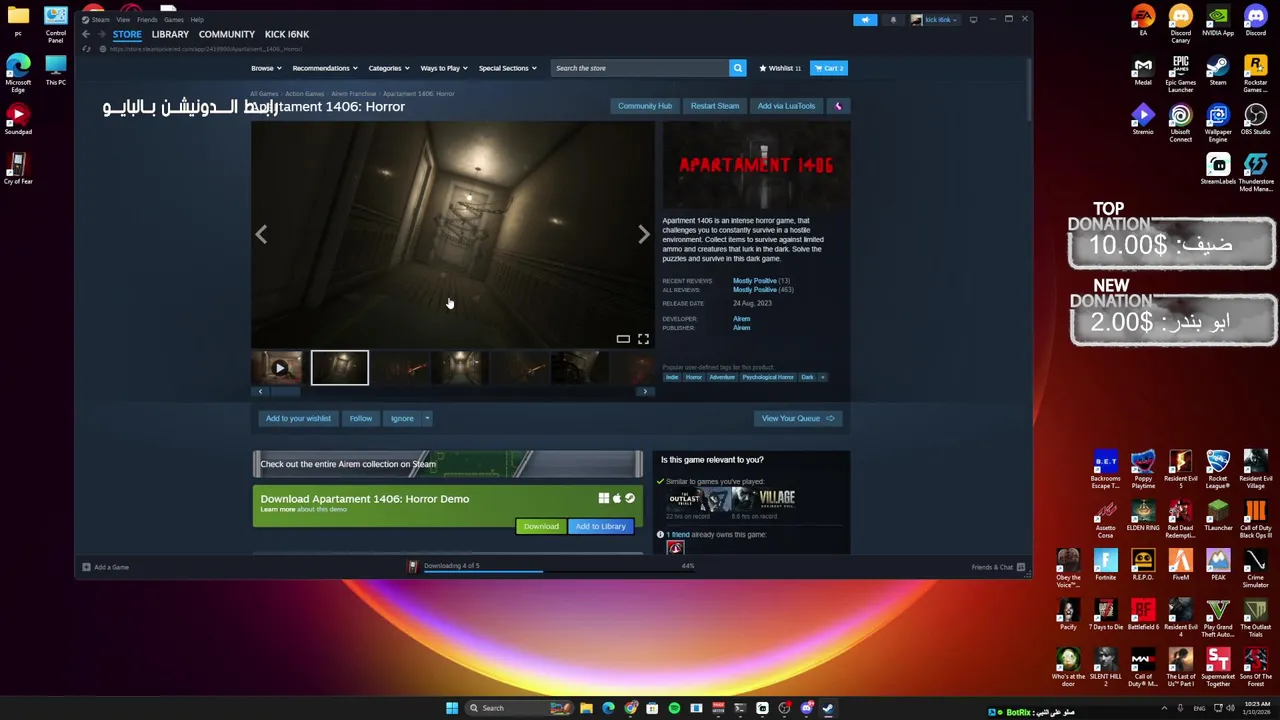Open Friends & Chat panel
Screen dimensions: 1280x720
997,567
